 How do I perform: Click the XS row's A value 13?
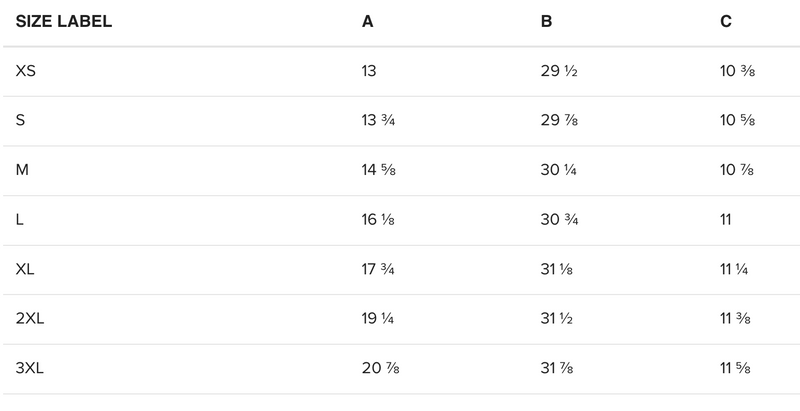[370, 71]
